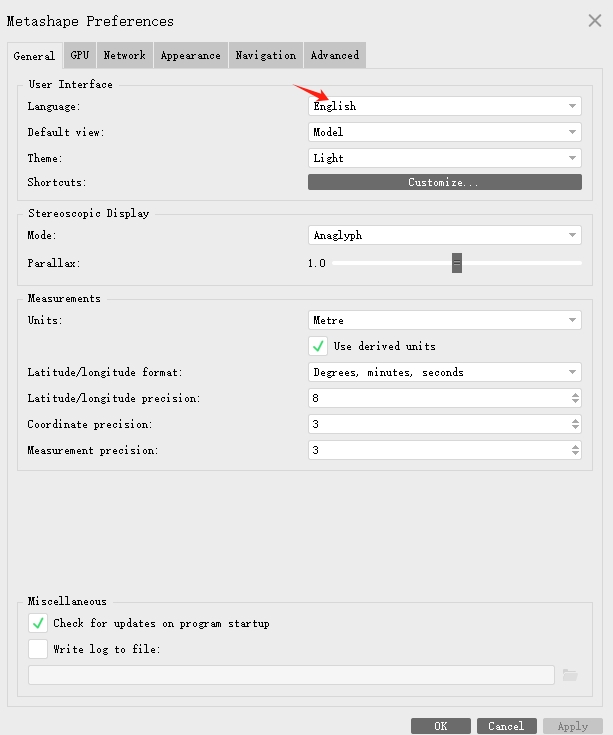Screen dimensions: 613x735
Task: Decrease coordinate precision with down arrow
Action: [575, 428]
